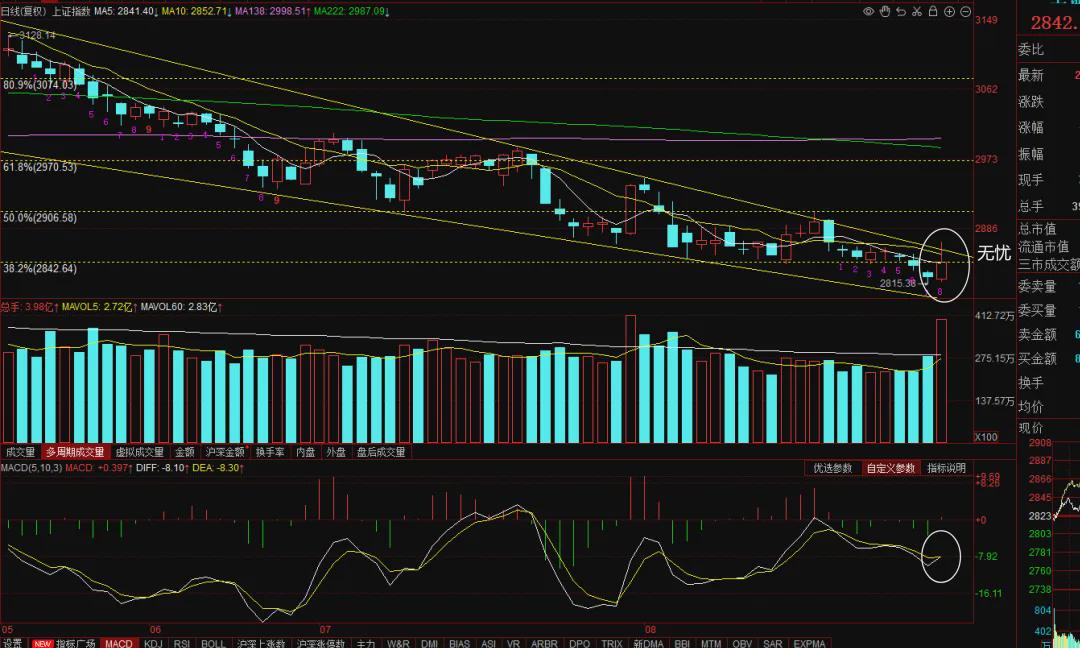1080x648 pixels.
Task: Select TRIX indicator tab
Action: (x=612, y=643)
